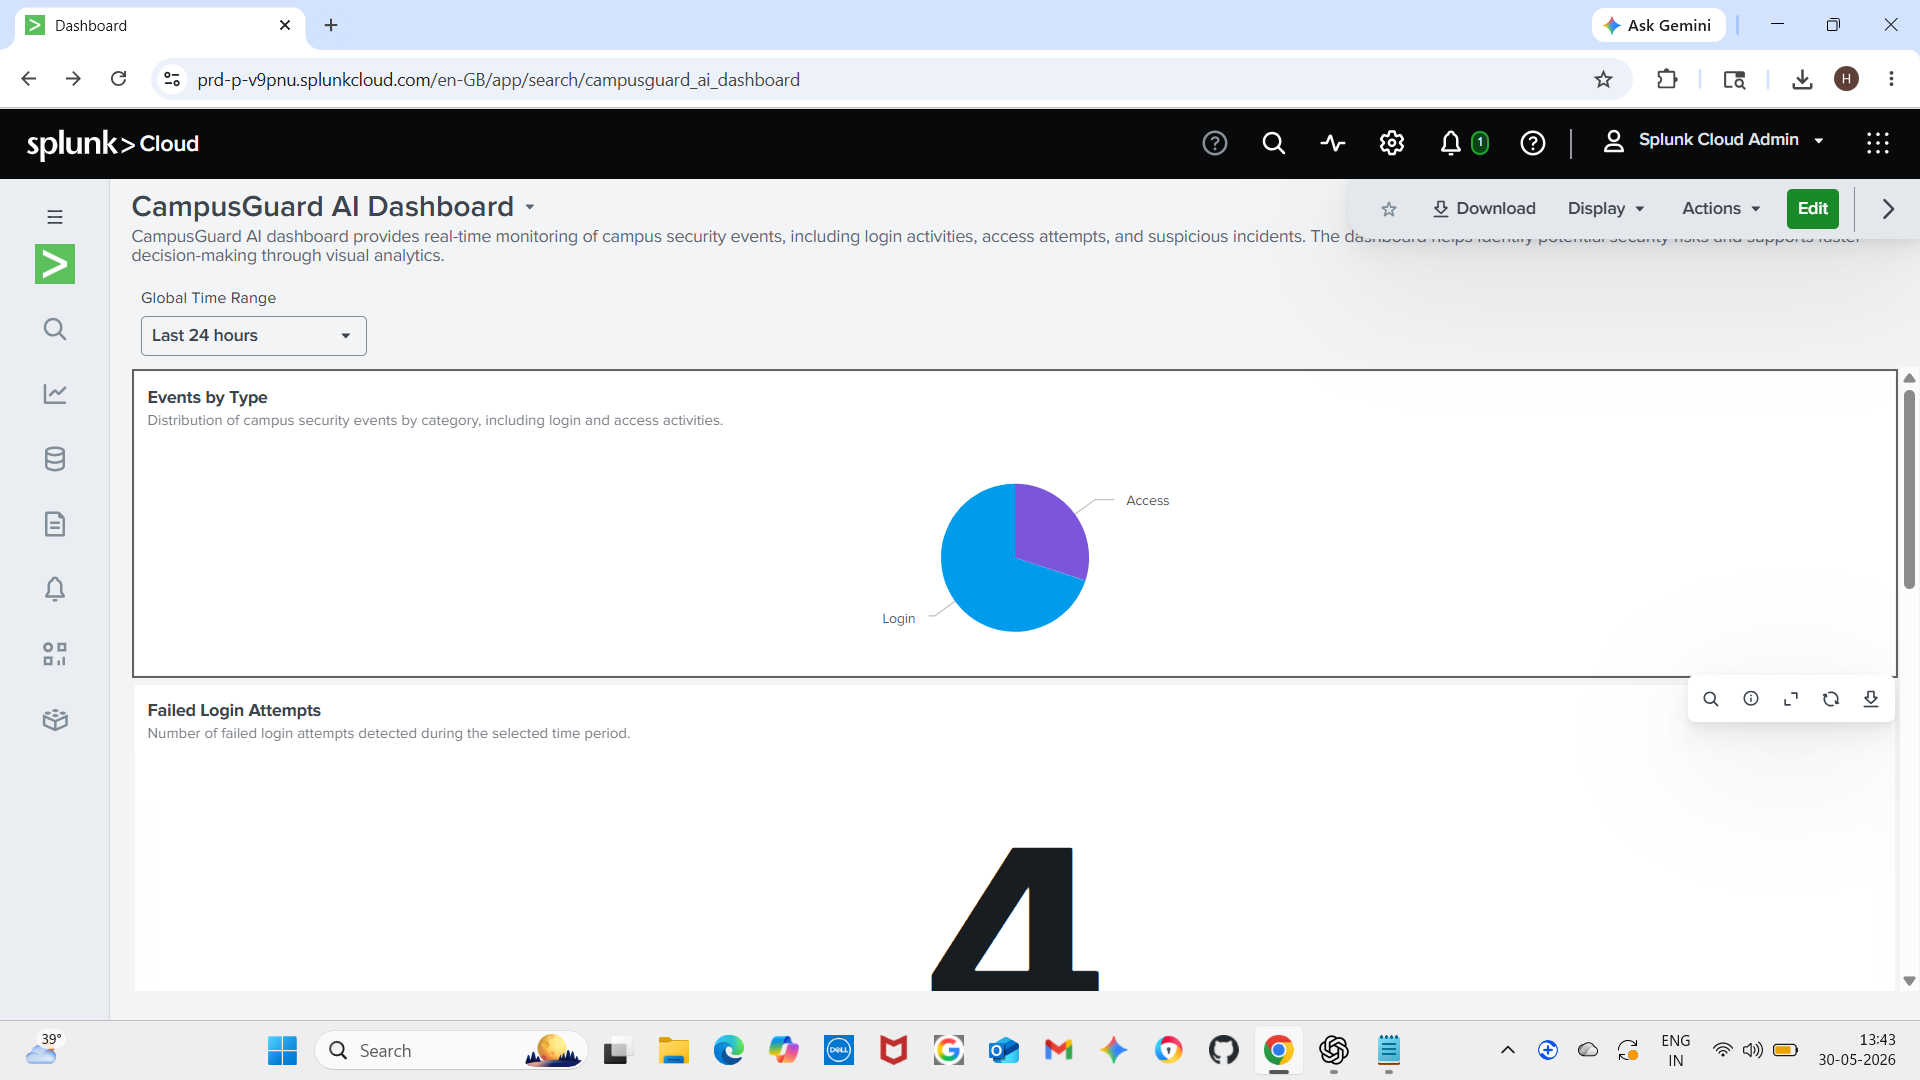Viewport: 1920px width, 1080px height.
Task: Open the sidebar search magnifier
Action: tap(55, 329)
